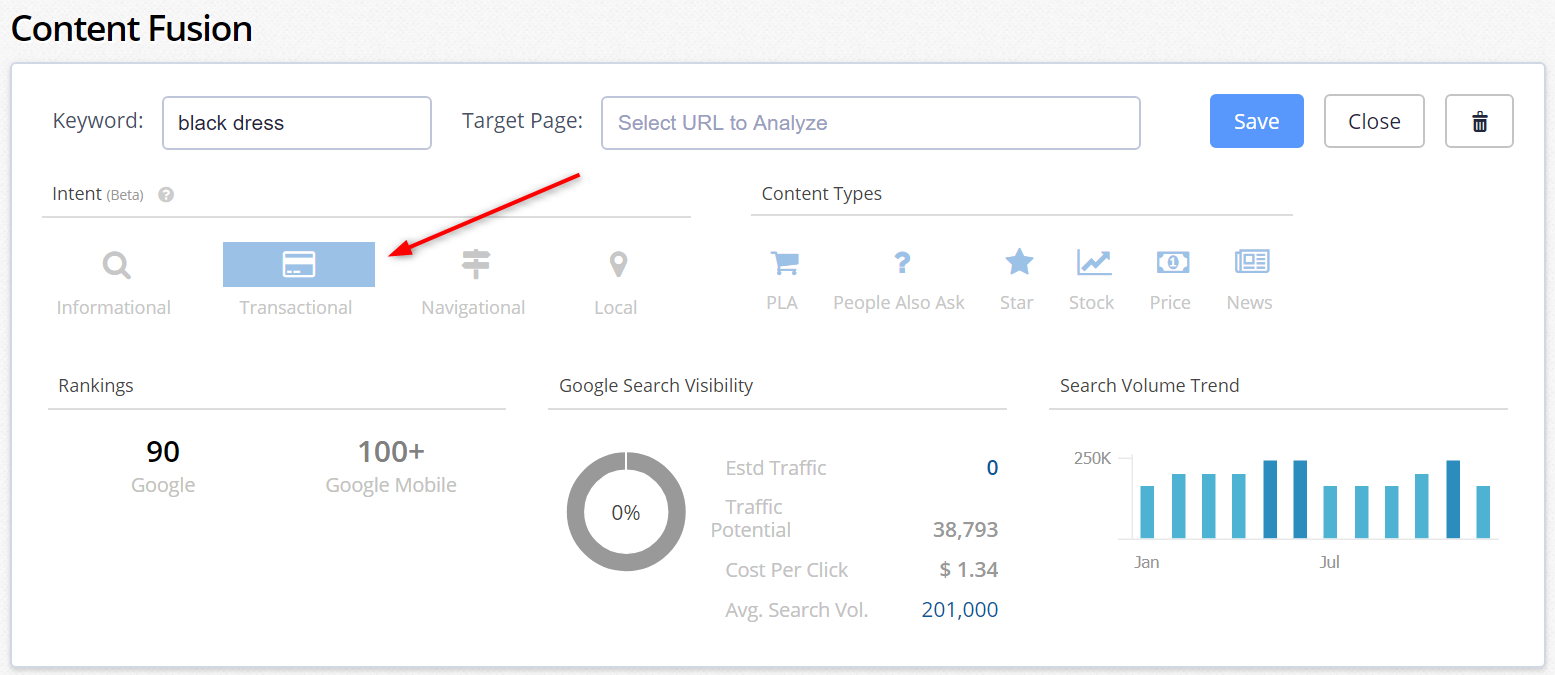
Task: Click the Cost Per Click value $ 1.34
Action: [969, 570]
